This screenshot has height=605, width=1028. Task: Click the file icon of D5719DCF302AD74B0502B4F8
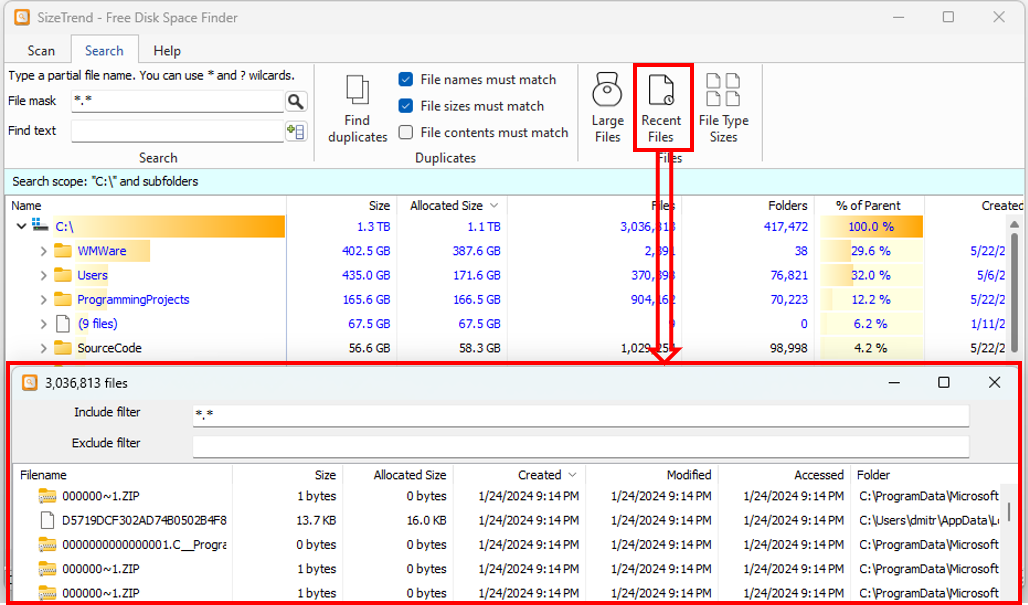tap(47, 520)
